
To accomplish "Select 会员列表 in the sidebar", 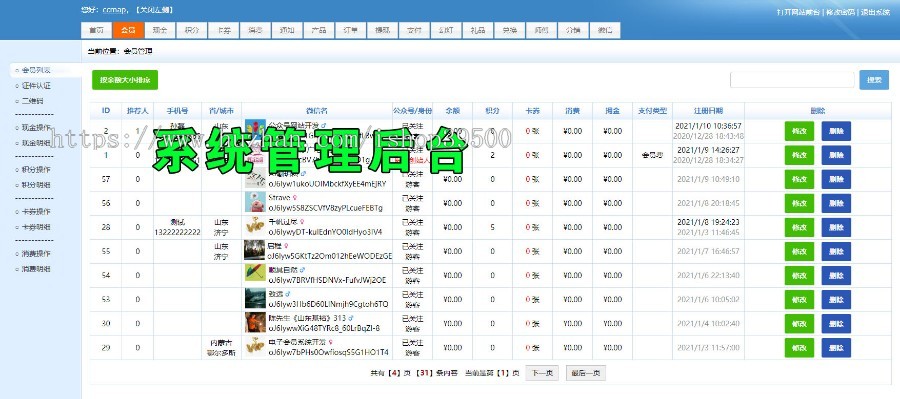I will 36,70.
